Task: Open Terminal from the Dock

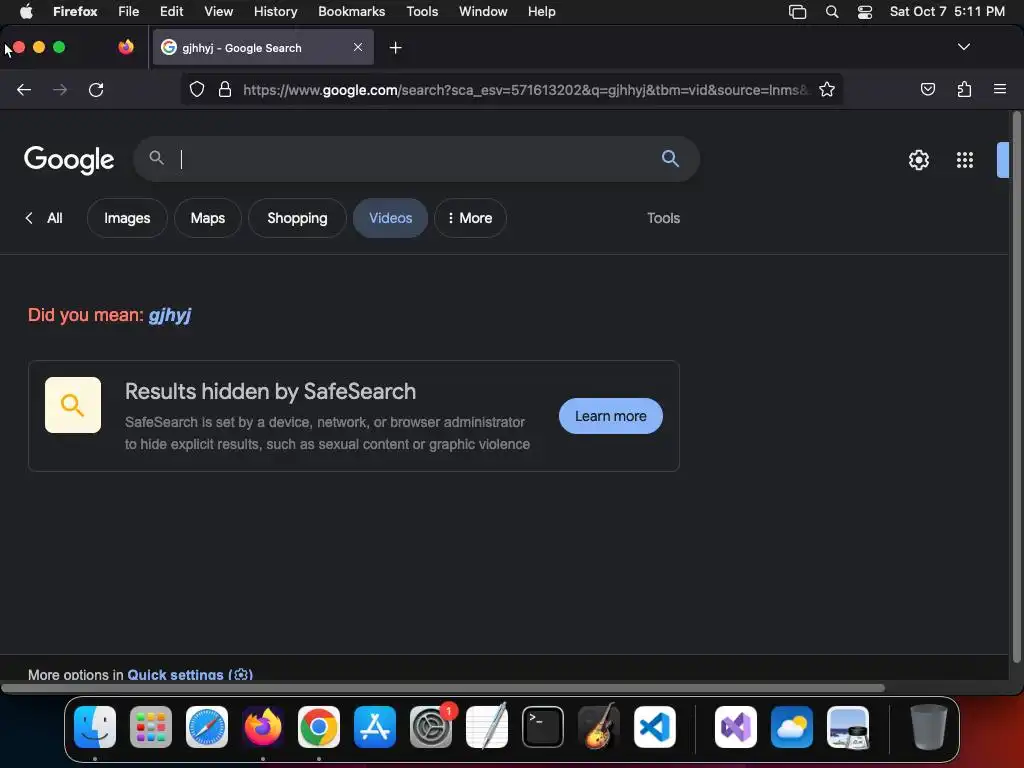Action: pyautogui.click(x=543, y=727)
